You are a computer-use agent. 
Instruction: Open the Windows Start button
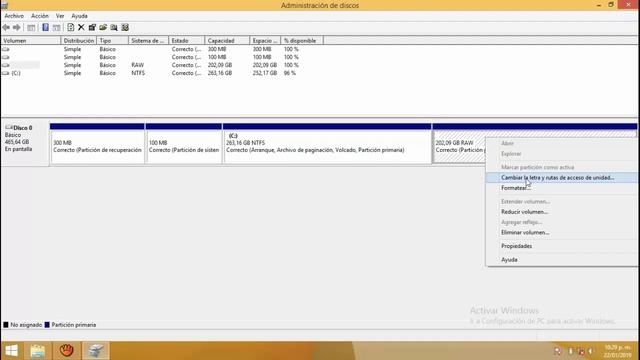[x=11, y=351]
